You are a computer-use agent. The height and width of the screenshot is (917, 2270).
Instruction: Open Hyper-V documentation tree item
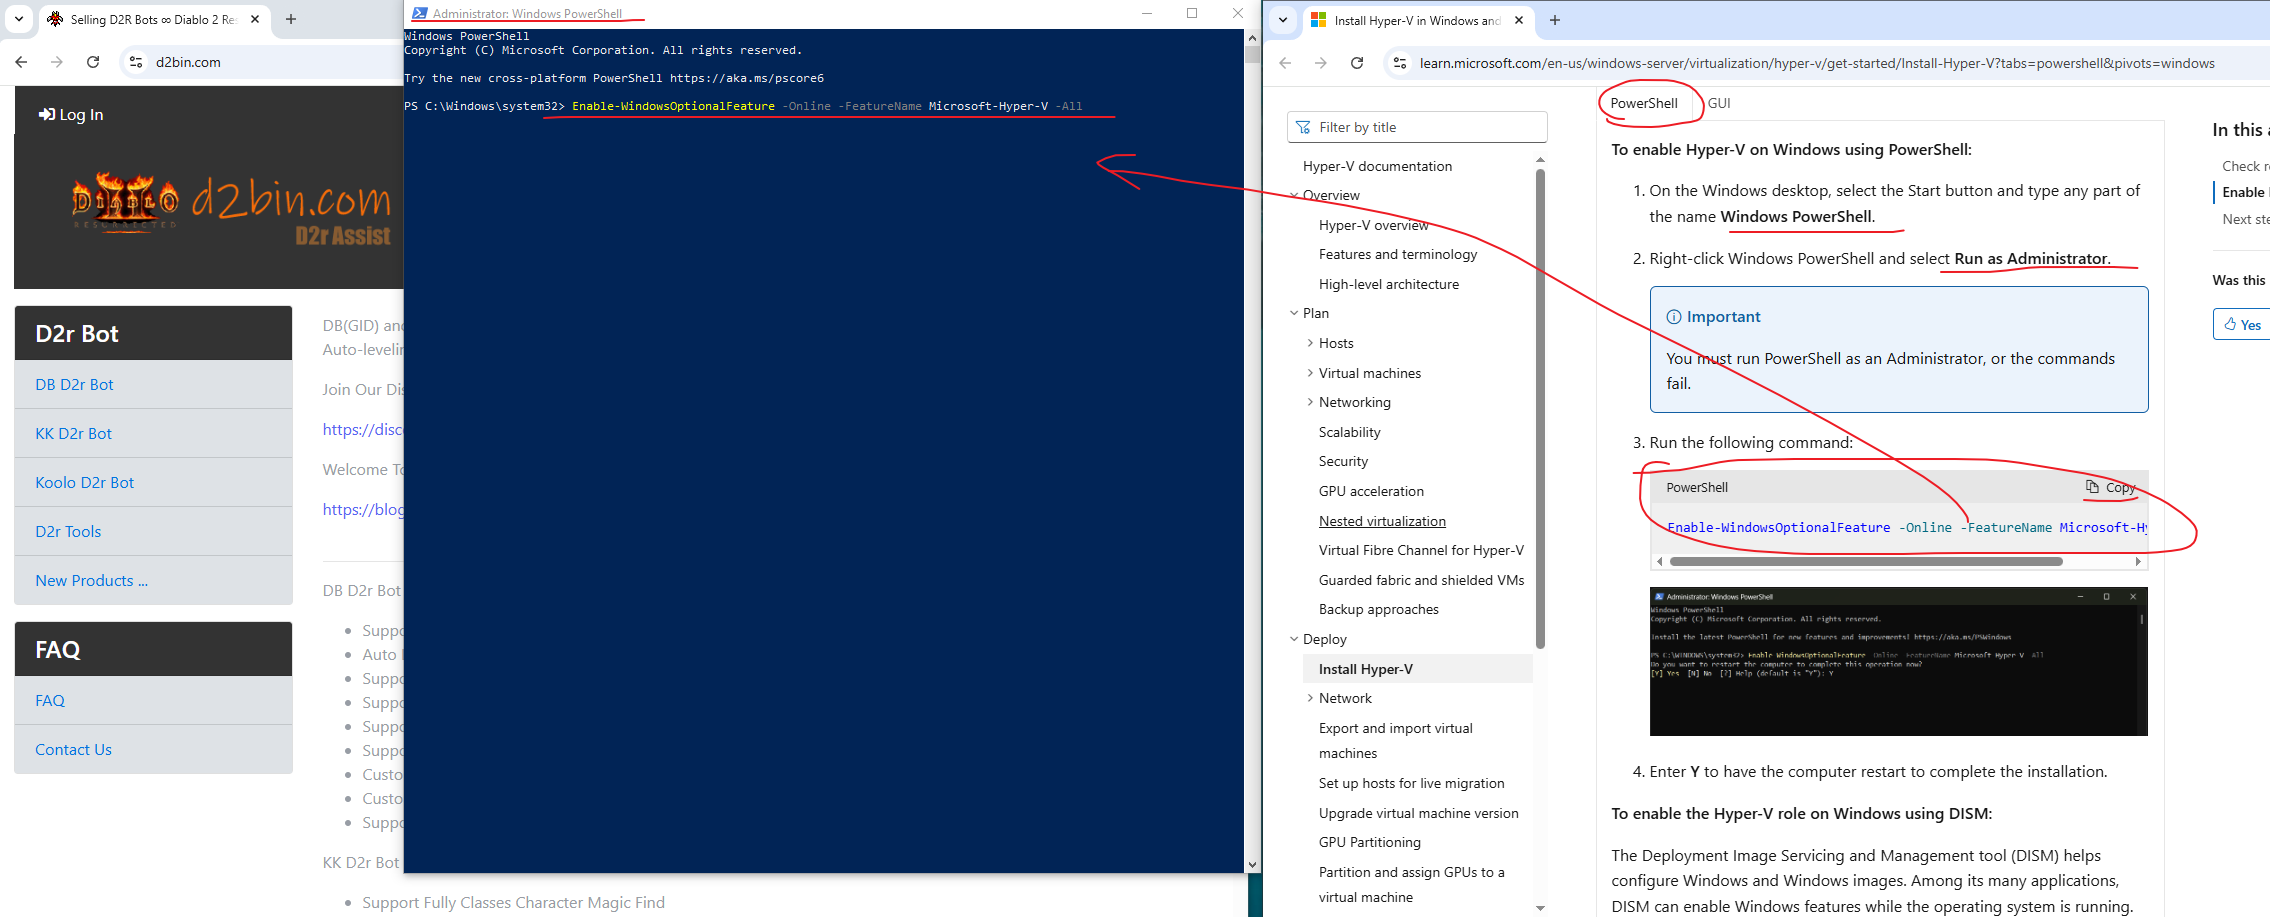pyautogui.click(x=1377, y=166)
